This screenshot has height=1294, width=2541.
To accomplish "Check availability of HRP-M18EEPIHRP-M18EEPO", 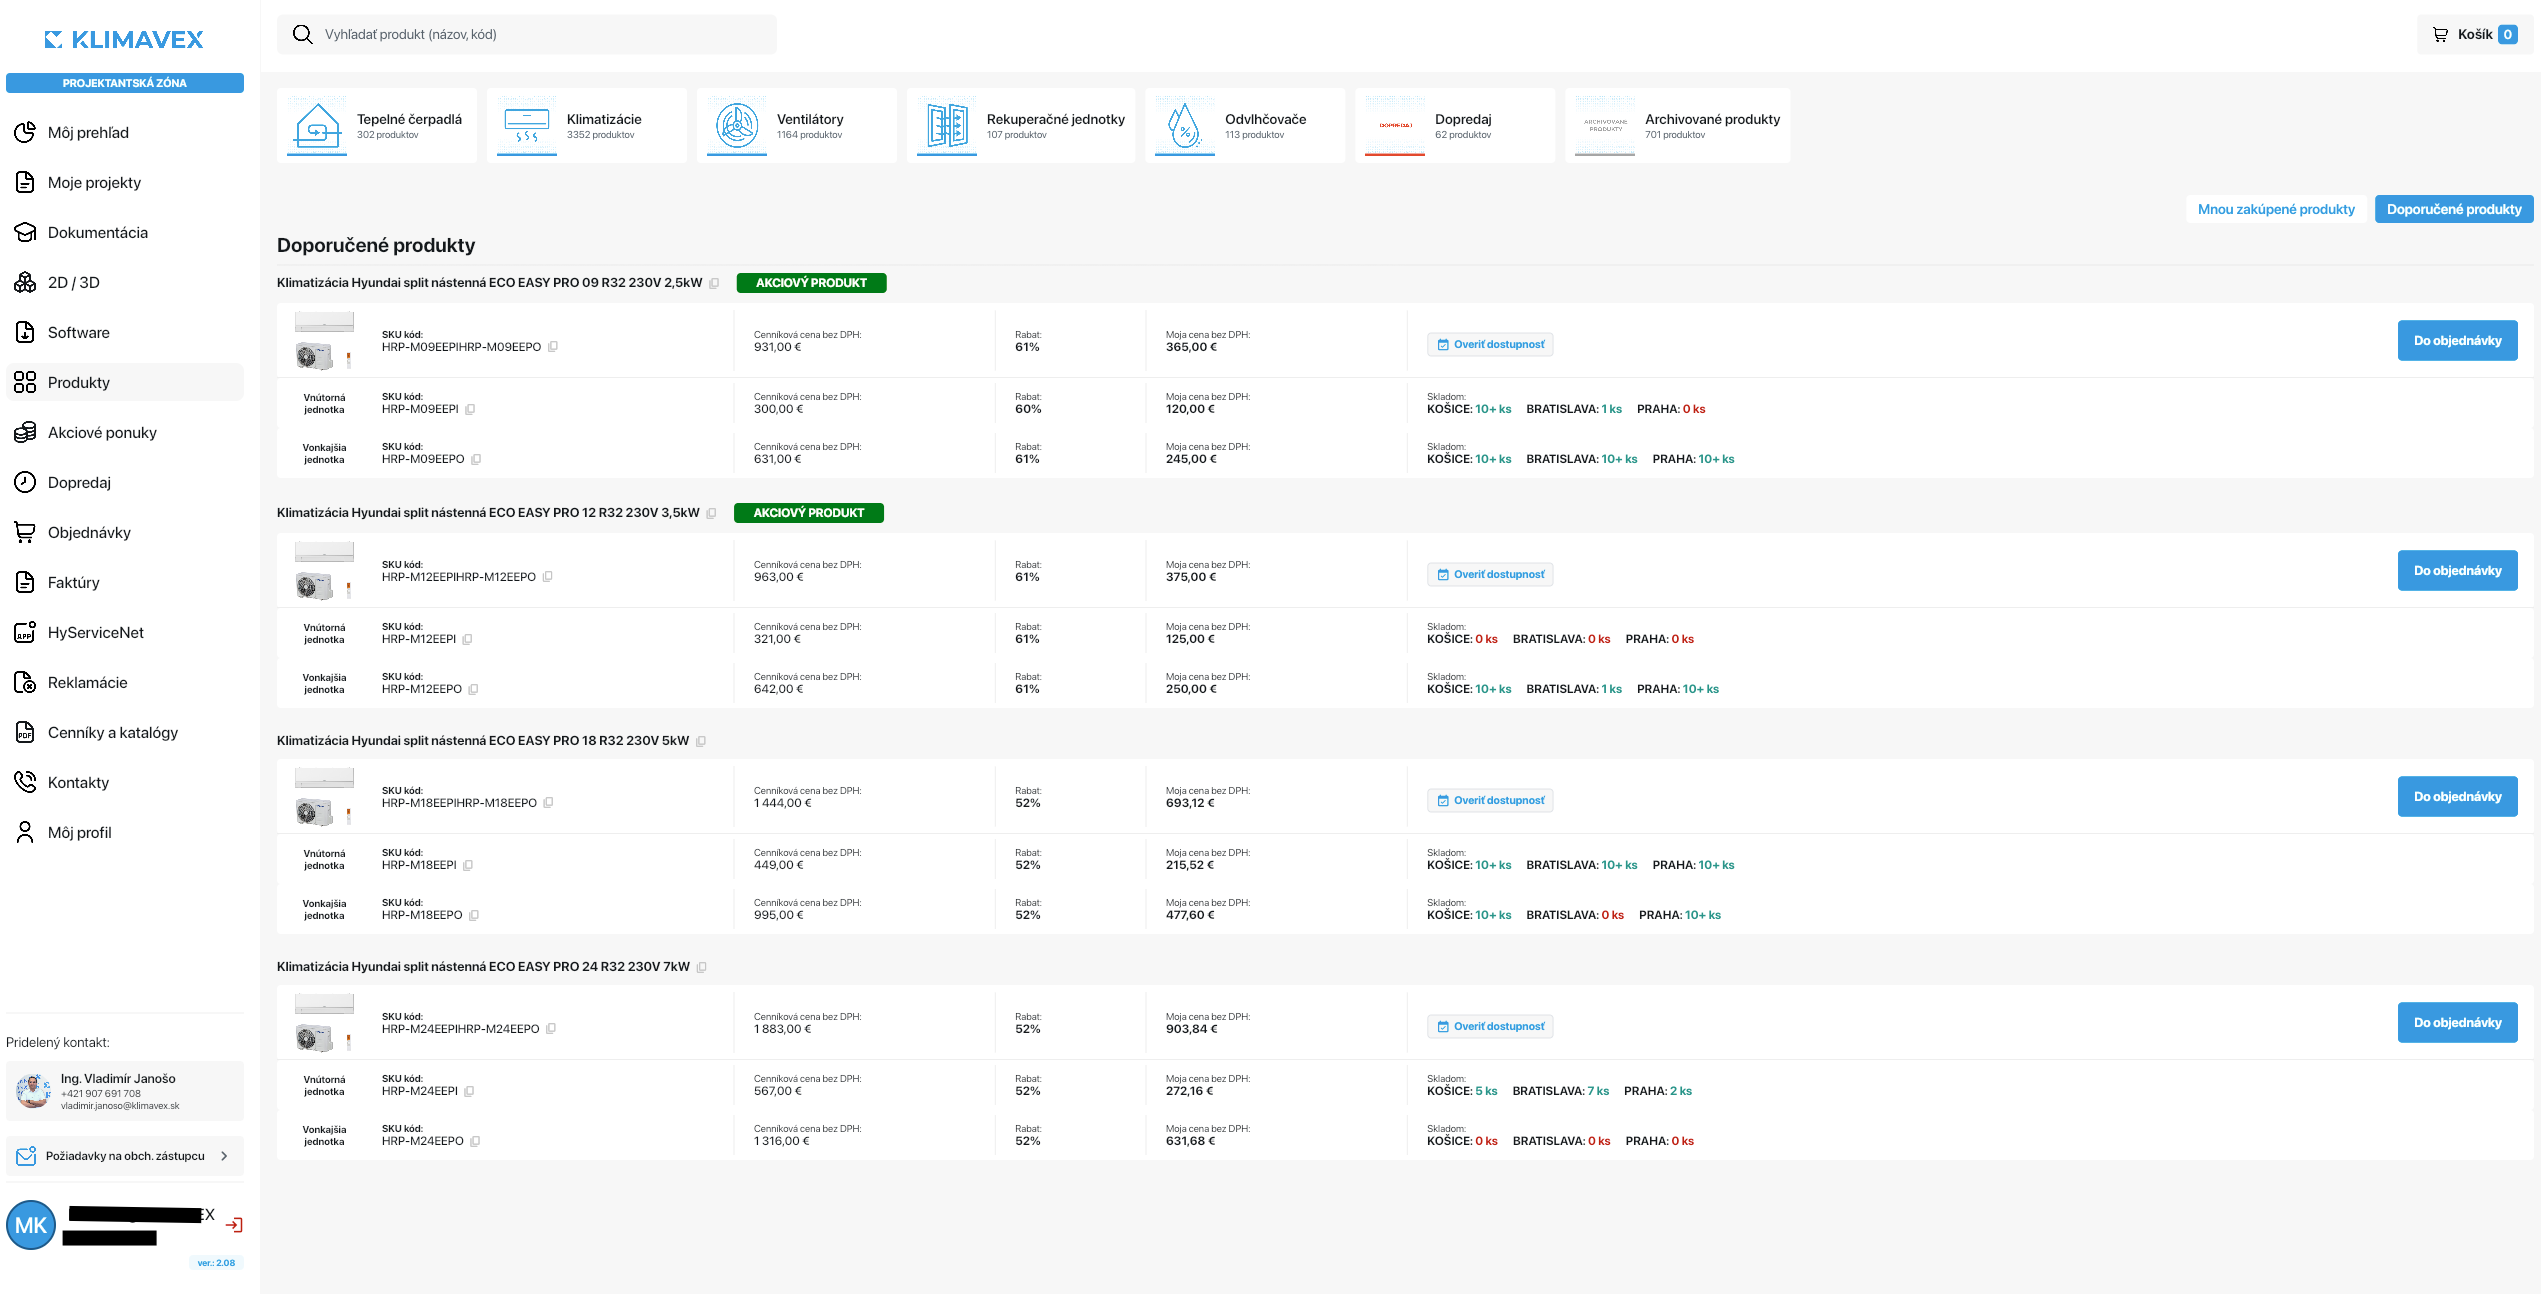I will [x=1490, y=801].
